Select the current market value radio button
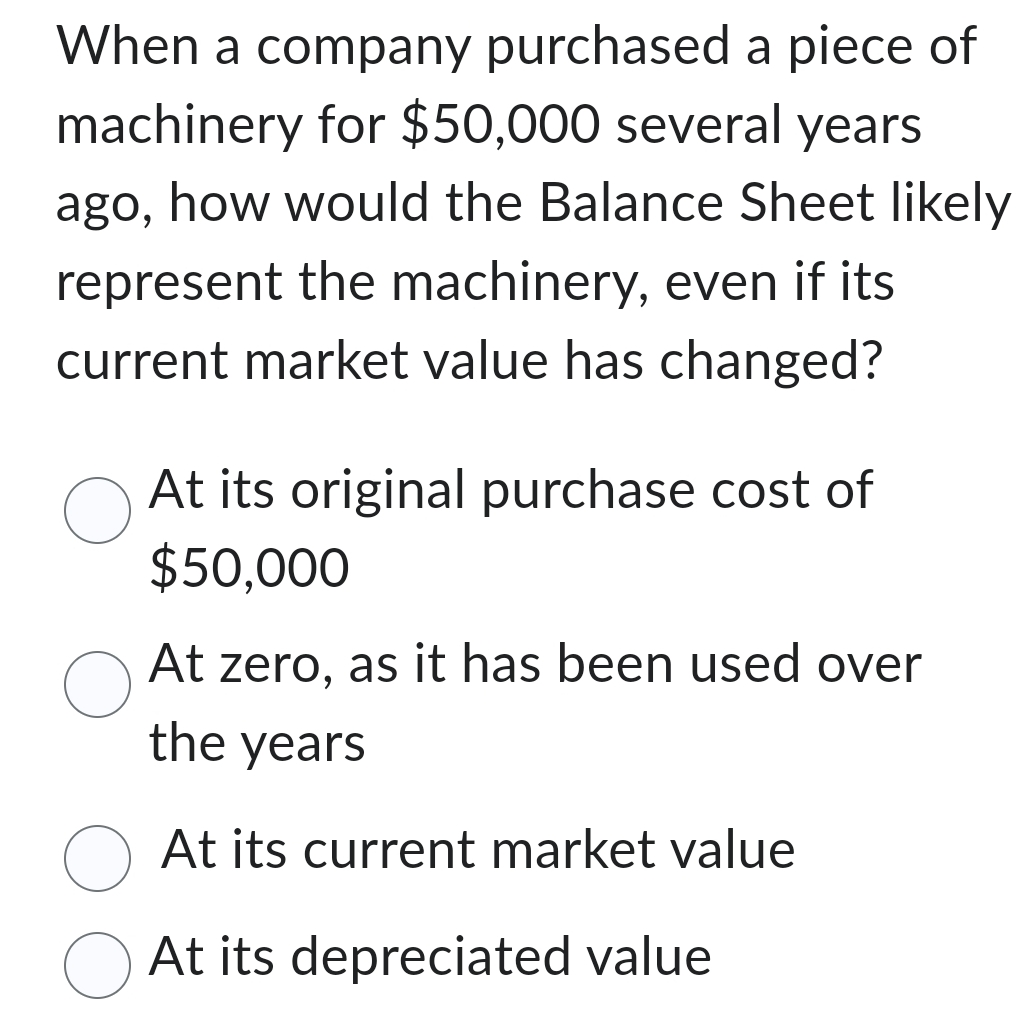The image size is (1031, 1017). 97,859
